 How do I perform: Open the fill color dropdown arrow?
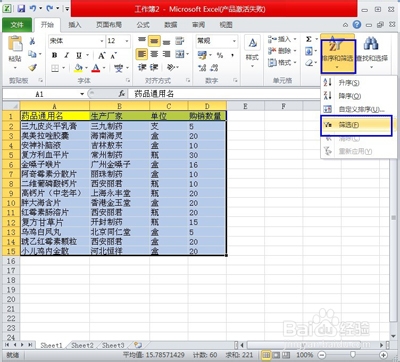pyautogui.click(x=87, y=68)
